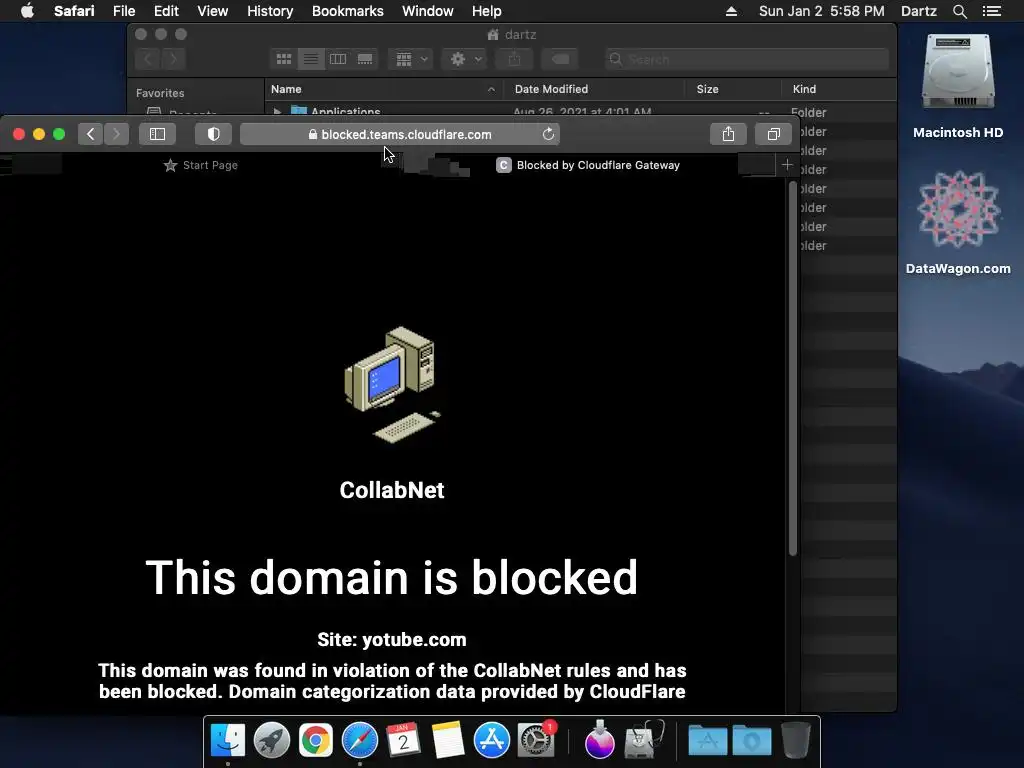Open the Help menu
1024x768 pixels.
(487, 11)
